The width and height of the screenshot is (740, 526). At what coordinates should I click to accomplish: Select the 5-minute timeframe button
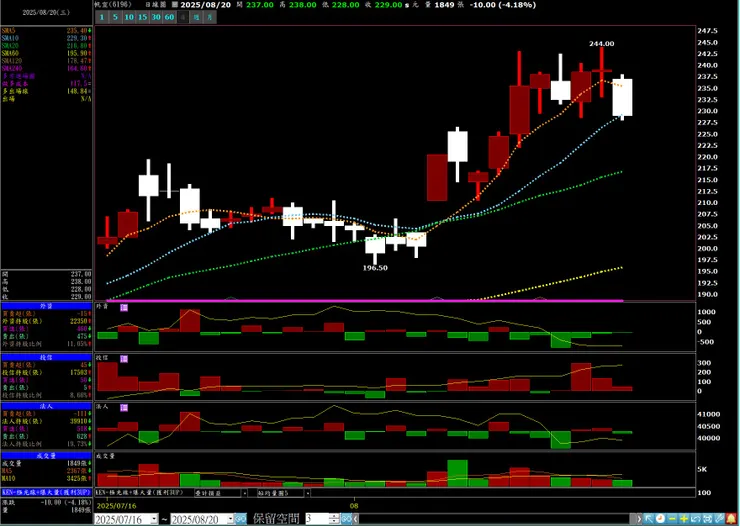[115, 17]
